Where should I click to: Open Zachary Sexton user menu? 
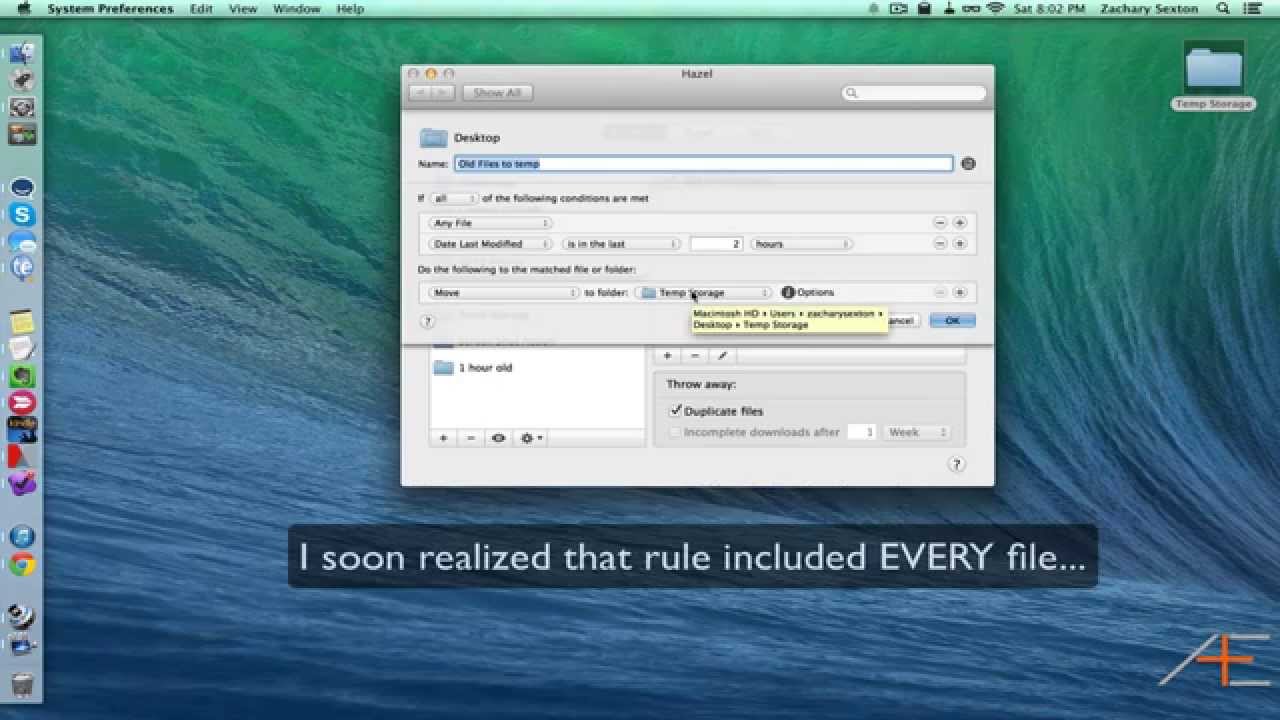pyautogui.click(x=1149, y=9)
